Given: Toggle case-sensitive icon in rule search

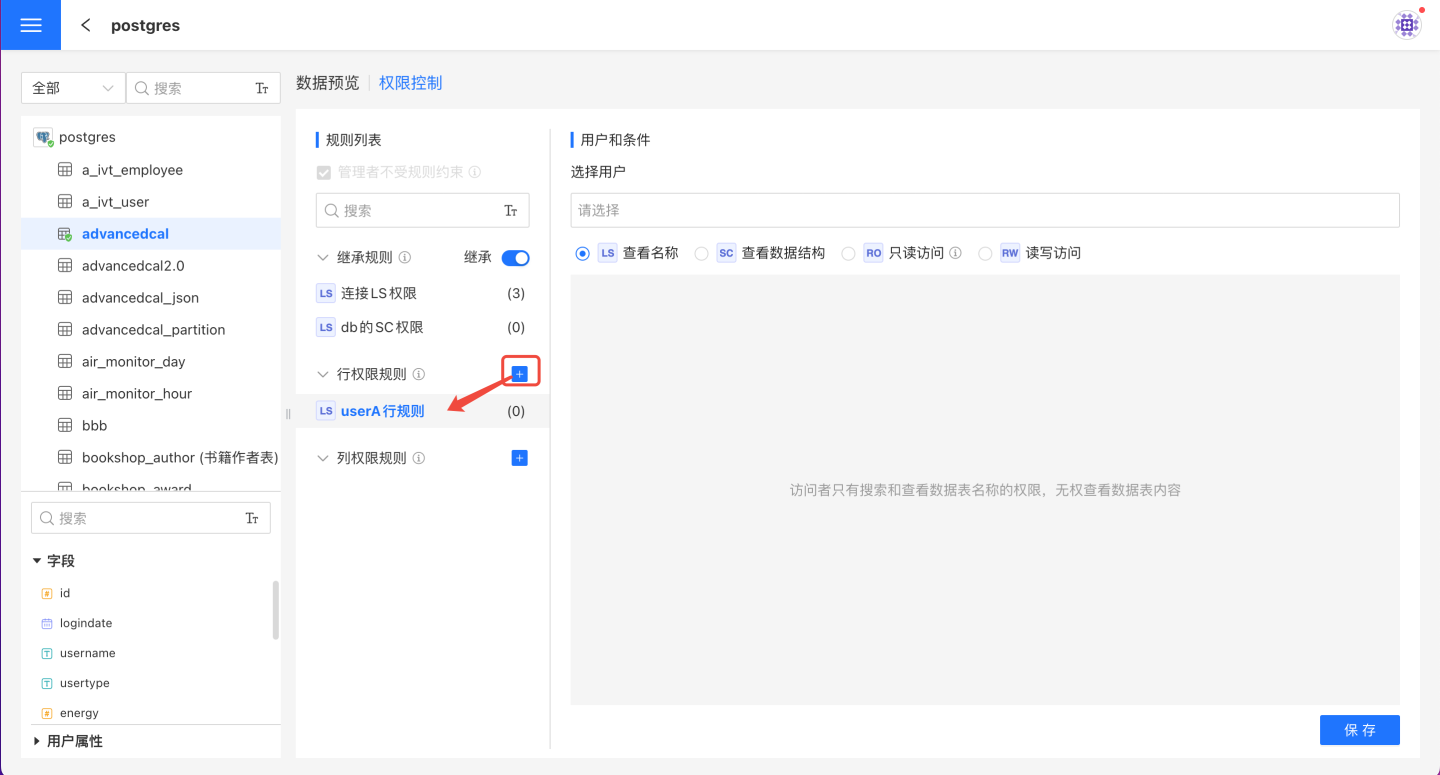Looking at the screenshot, I should [511, 211].
